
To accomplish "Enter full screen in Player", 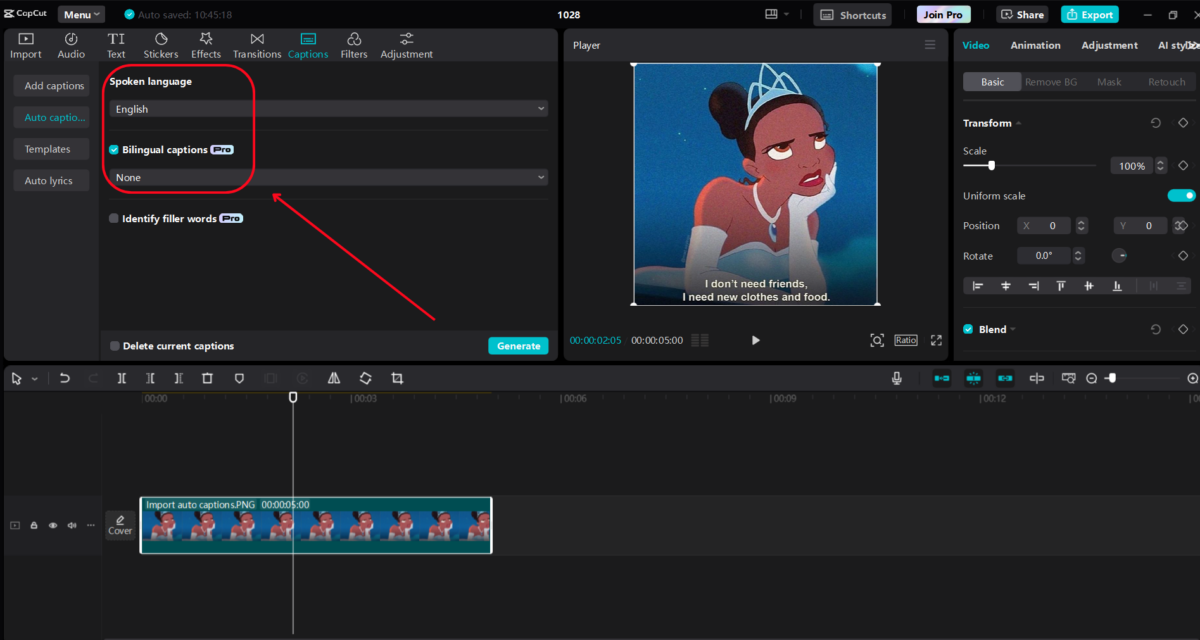I will pos(936,340).
